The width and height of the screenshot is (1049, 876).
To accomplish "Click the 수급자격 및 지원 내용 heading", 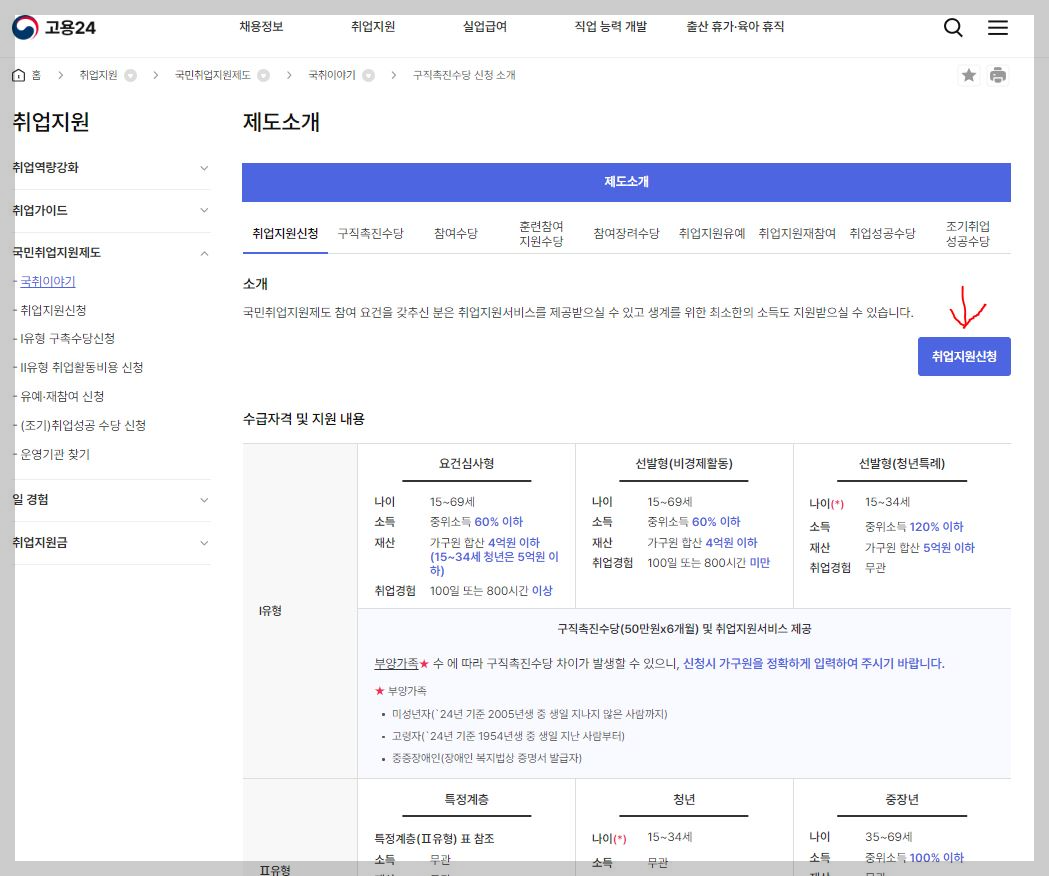I will point(304,419).
